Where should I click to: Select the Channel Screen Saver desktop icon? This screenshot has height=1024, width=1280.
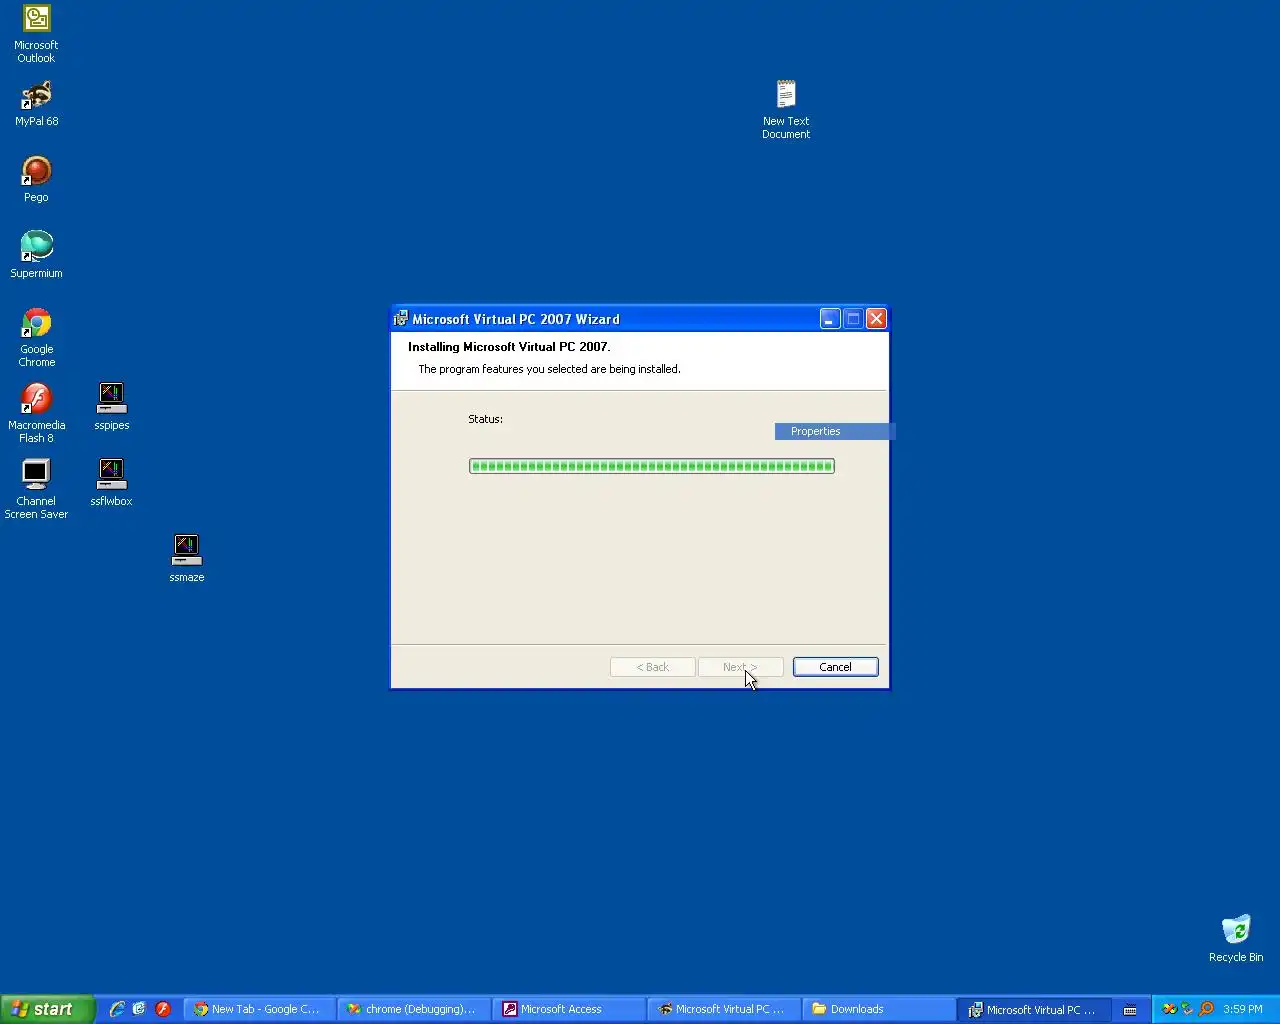coord(36,490)
